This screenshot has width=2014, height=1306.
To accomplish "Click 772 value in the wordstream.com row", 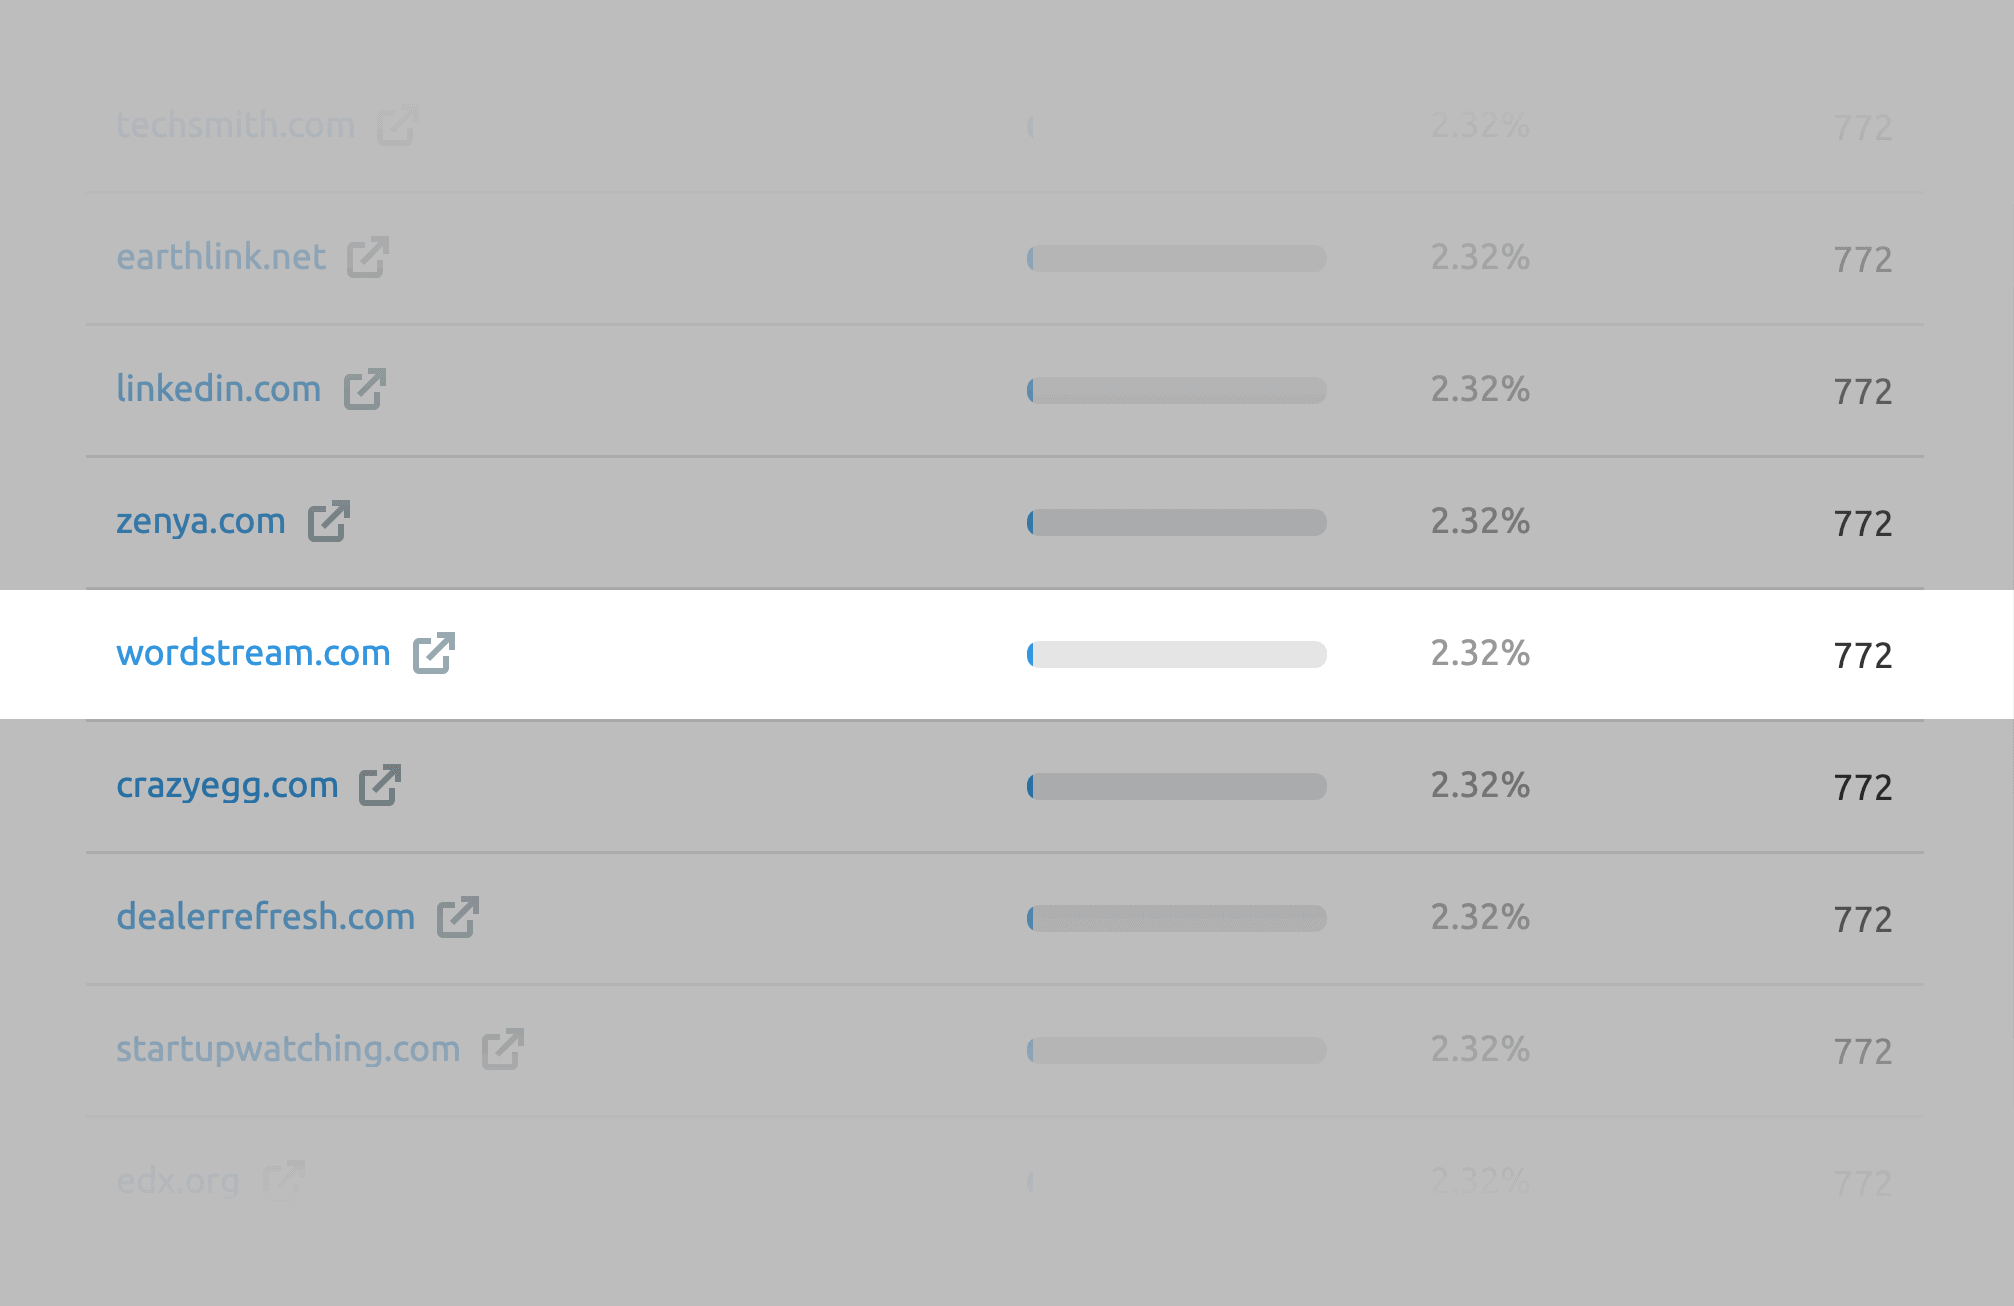I will click(x=1862, y=655).
